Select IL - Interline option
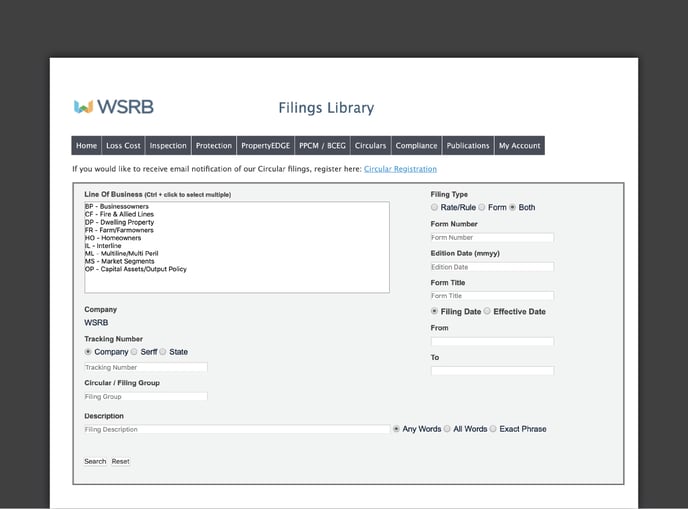688x509 pixels. coord(237,246)
